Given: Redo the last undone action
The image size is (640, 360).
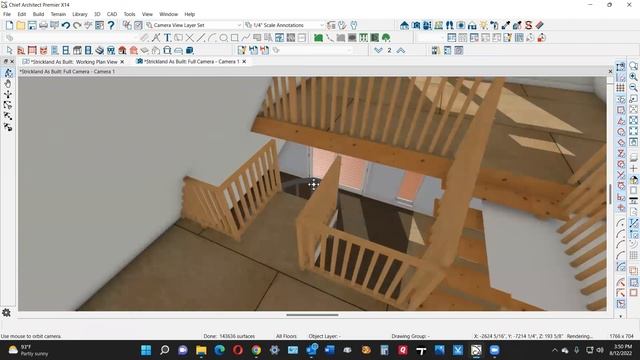Looking at the screenshot, I should pyautogui.click(x=77, y=25).
